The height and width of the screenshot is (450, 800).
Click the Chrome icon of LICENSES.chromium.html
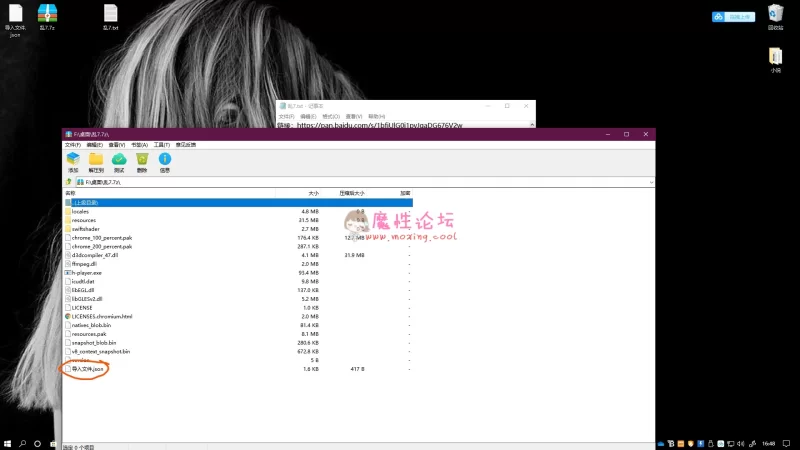(67, 316)
